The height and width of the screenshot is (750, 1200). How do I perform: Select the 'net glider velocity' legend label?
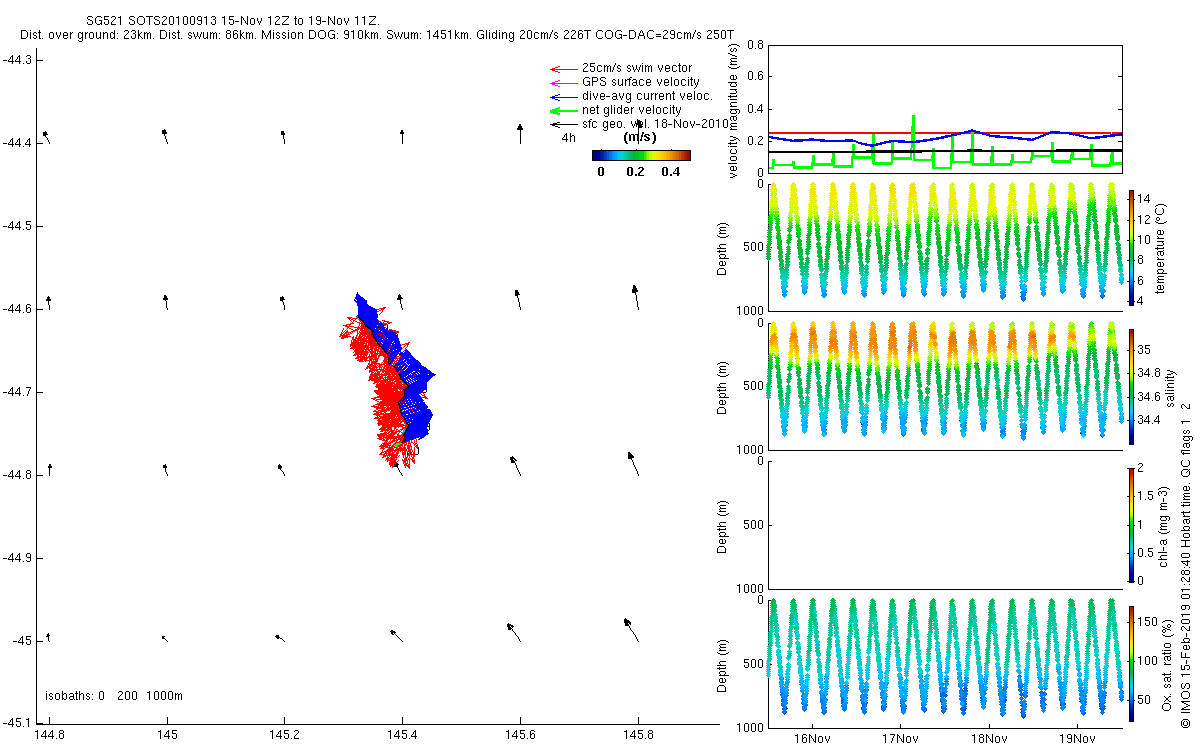pyautogui.click(x=632, y=110)
